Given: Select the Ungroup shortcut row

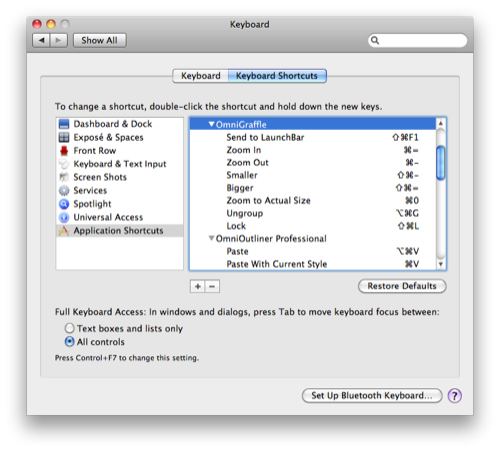Looking at the screenshot, I should point(313,213).
